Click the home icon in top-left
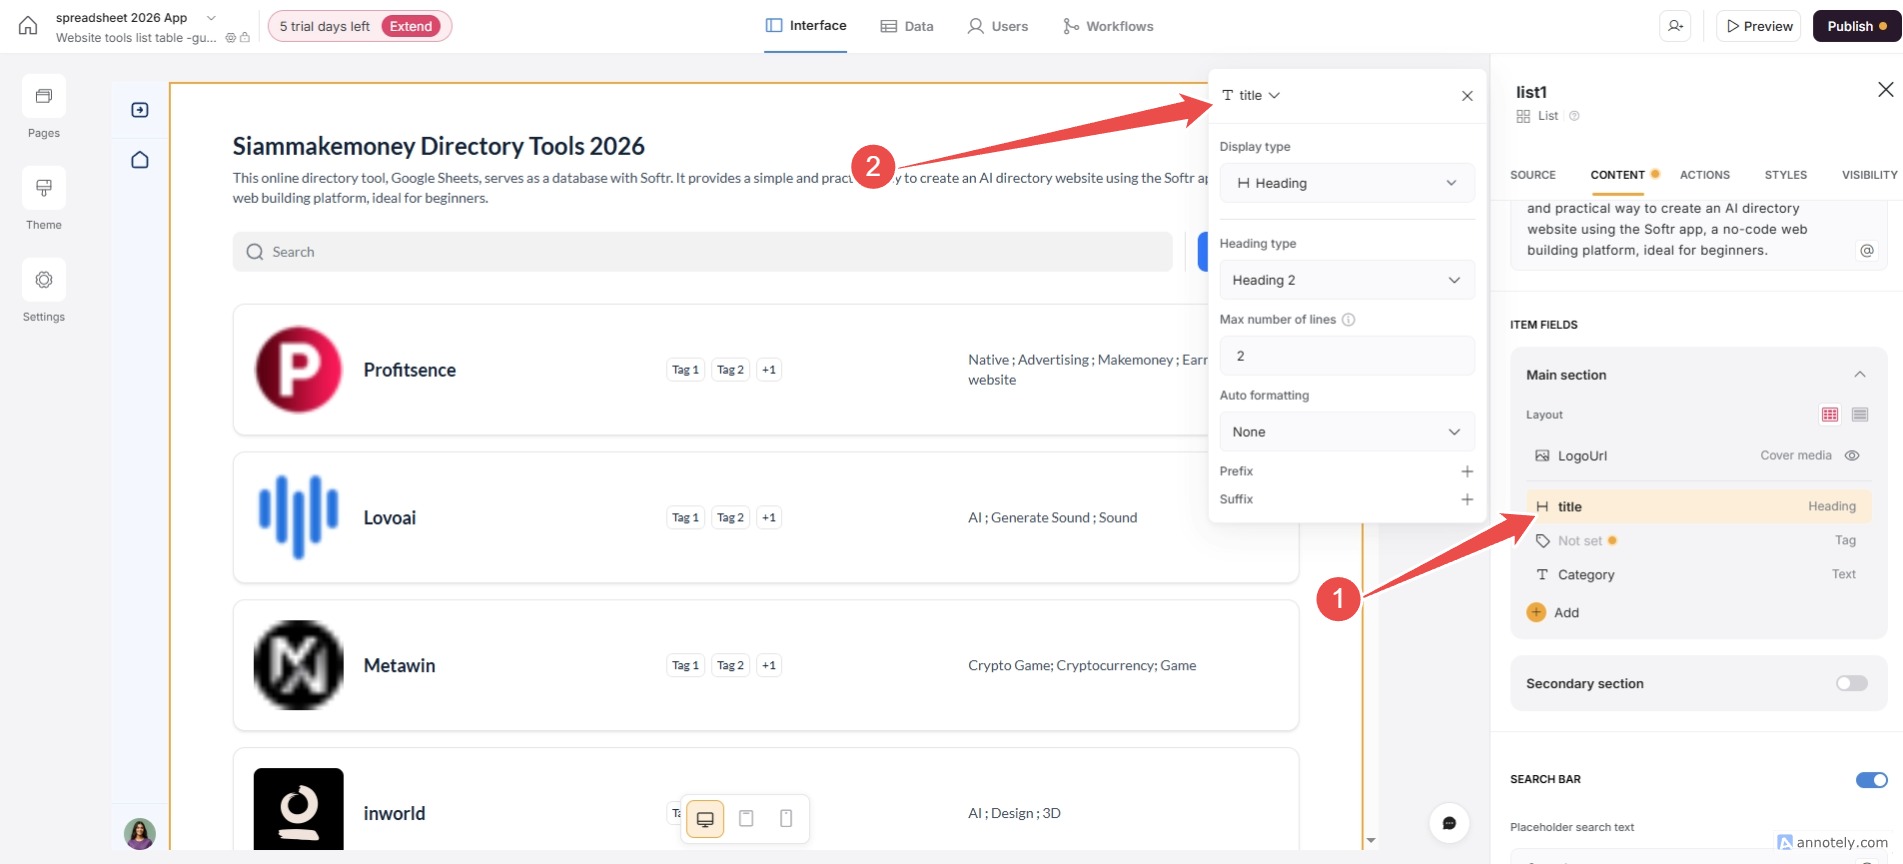The height and width of the screenshot is (864, 1903). (x=28, y=26)
